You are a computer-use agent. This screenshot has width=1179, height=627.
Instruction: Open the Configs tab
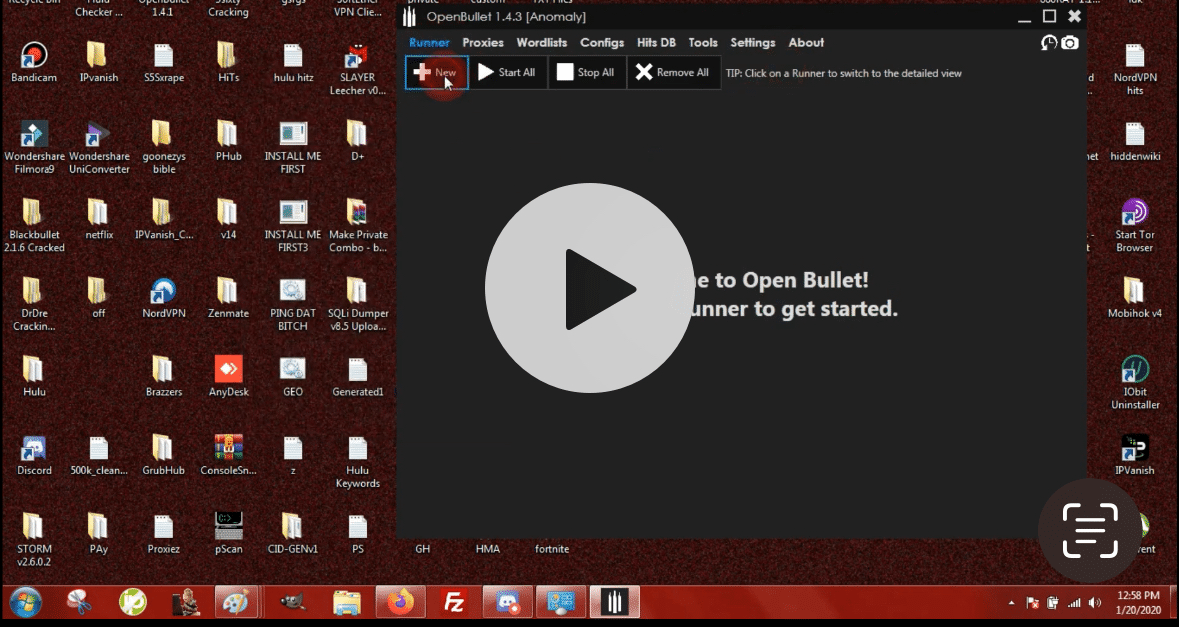(602, 43)
